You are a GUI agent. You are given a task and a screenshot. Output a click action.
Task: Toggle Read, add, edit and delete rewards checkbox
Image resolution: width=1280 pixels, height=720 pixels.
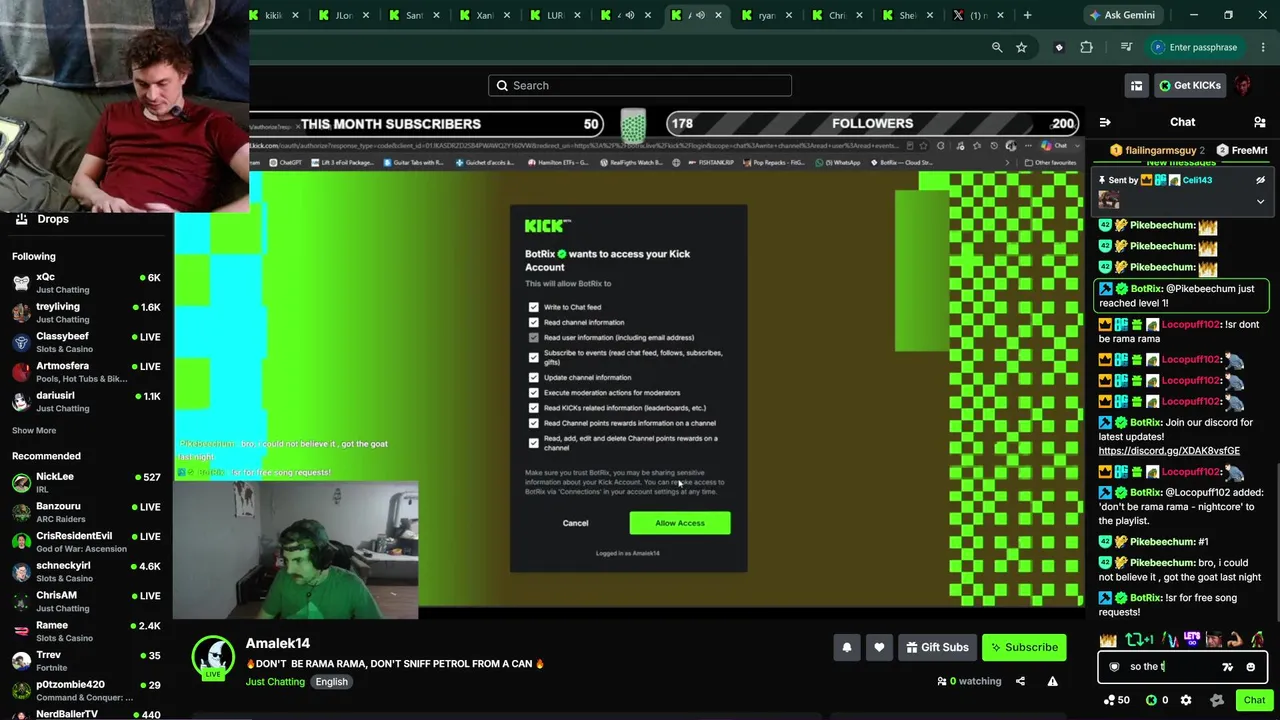[534, 443]
